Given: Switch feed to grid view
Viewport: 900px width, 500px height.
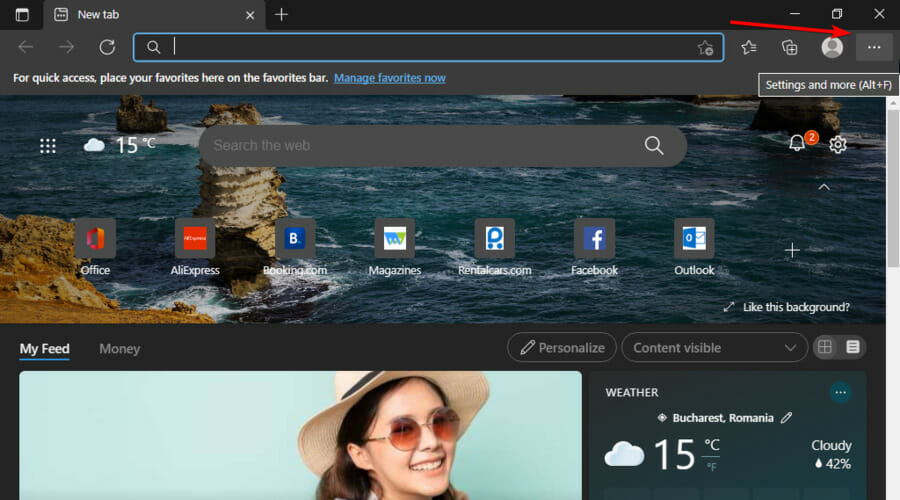Looking at the screenshot, I should coord(825,347).
